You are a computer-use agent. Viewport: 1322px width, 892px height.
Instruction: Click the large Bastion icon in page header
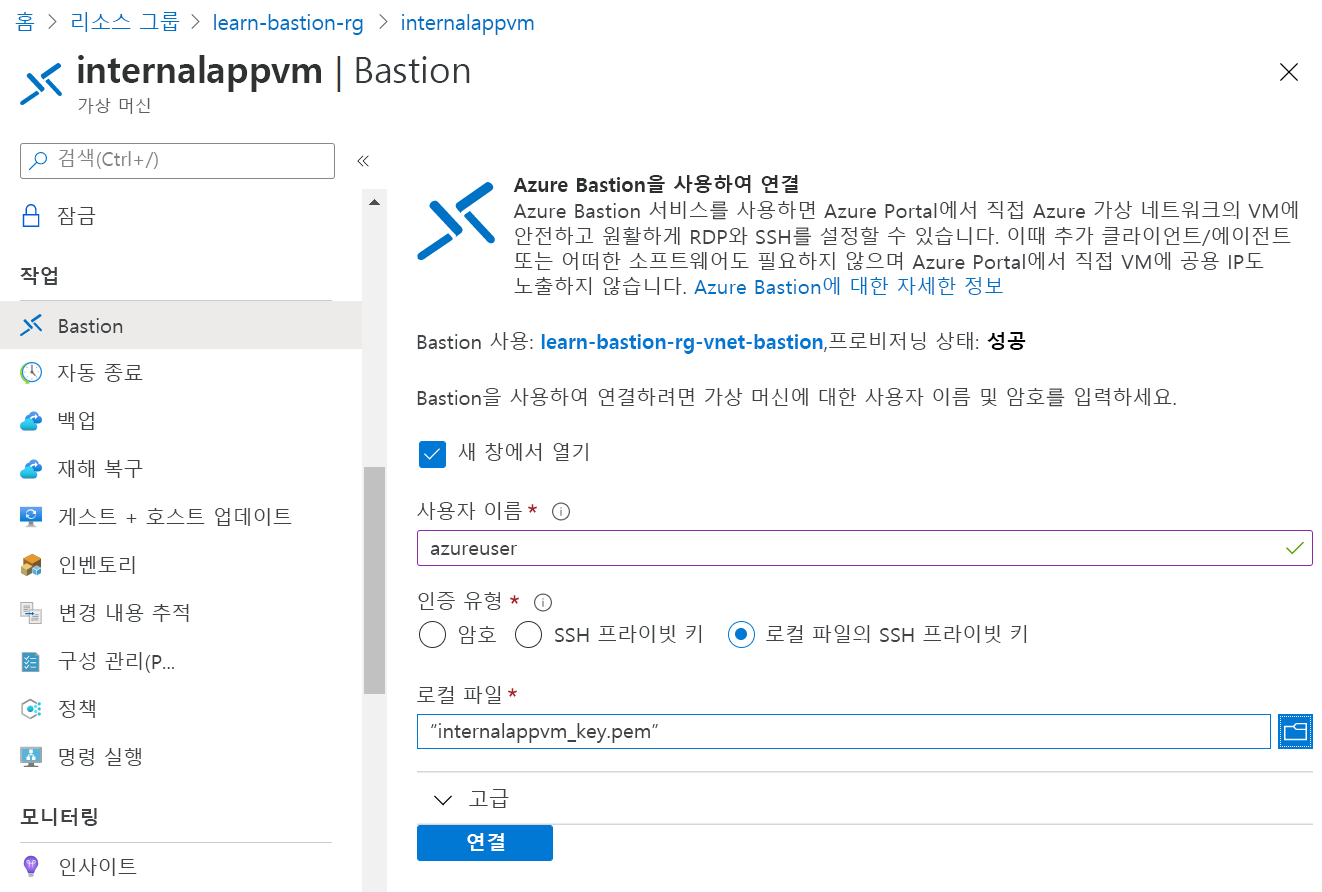41,83
